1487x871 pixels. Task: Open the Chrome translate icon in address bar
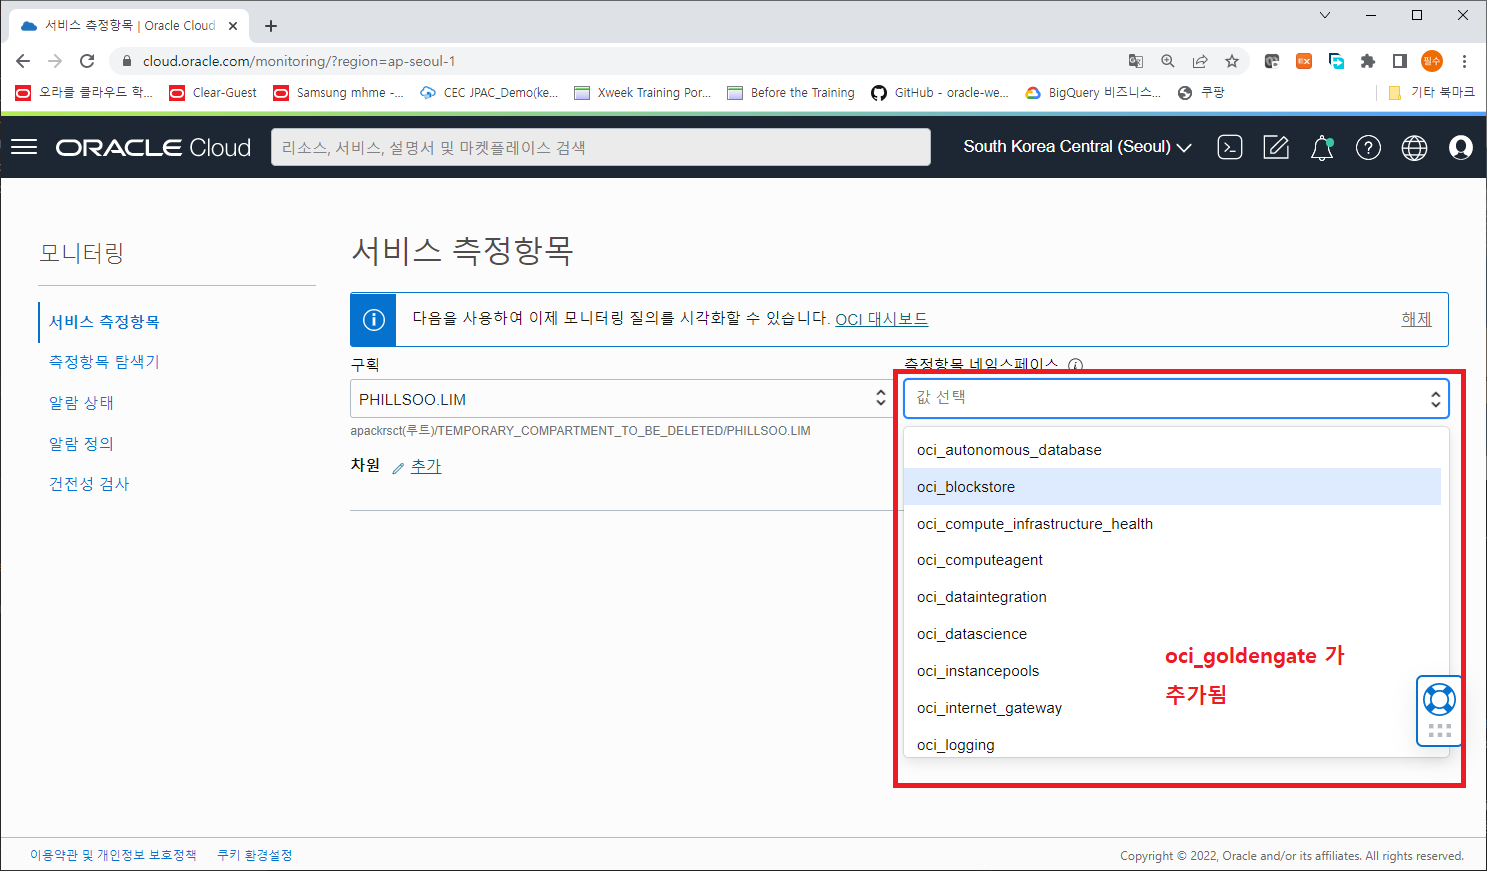tap(1136, 61)
